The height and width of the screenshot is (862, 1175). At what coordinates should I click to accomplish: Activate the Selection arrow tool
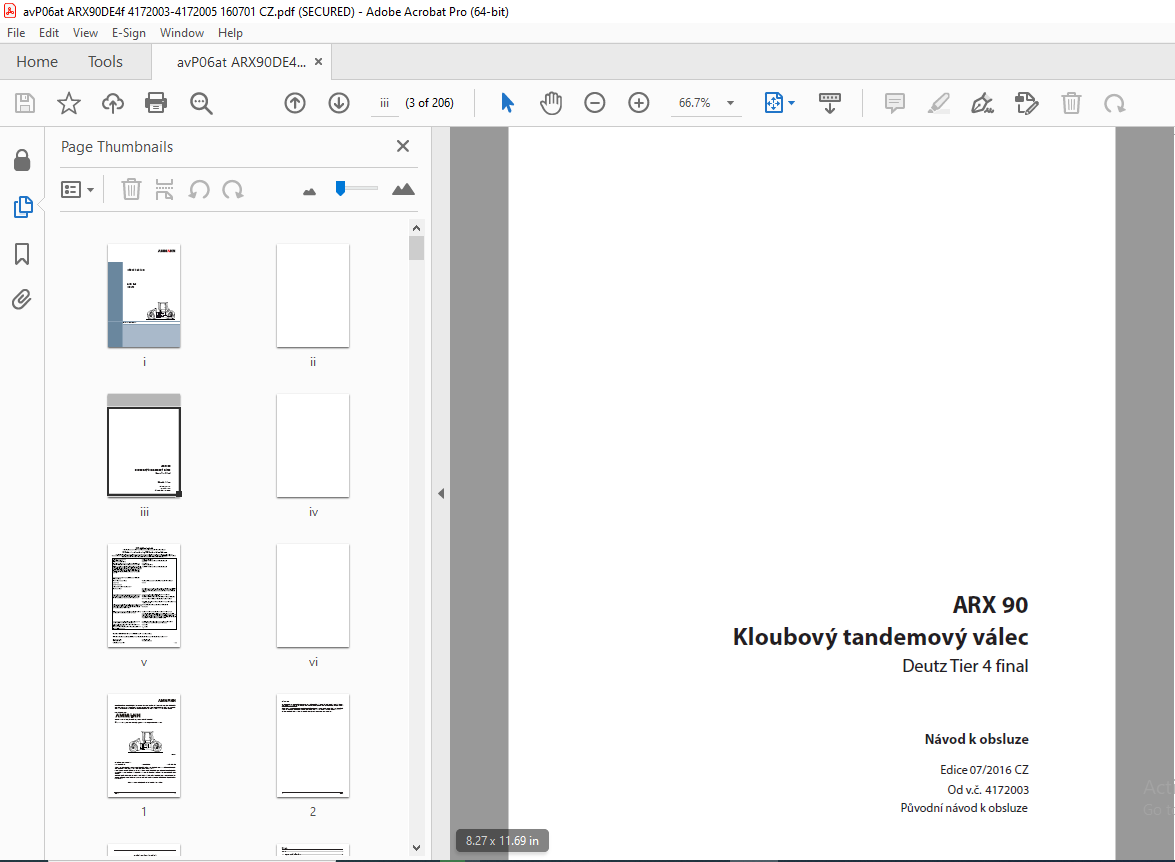point(507,103)
